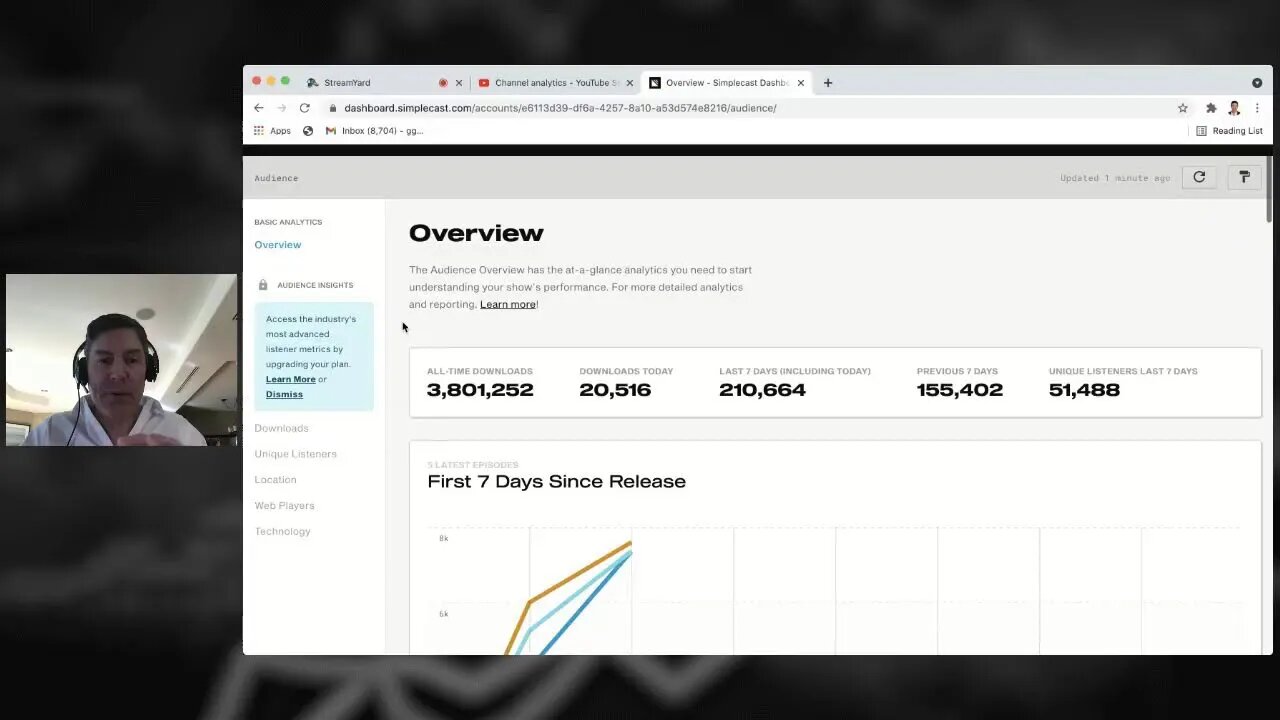
Task: Open the Overview sidebar item
Action: [278, 245]
